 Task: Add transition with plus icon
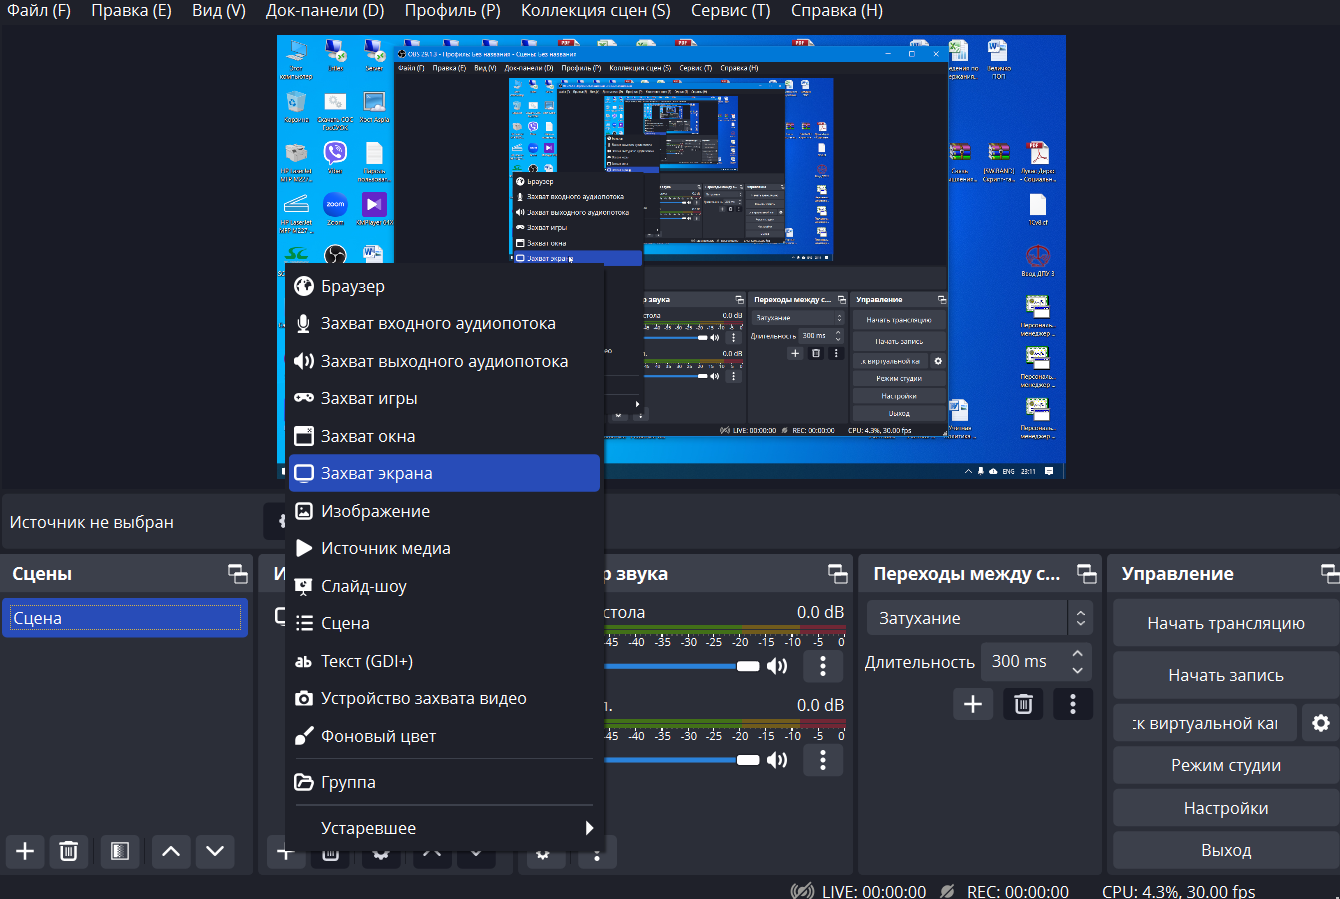coord(973,704)
